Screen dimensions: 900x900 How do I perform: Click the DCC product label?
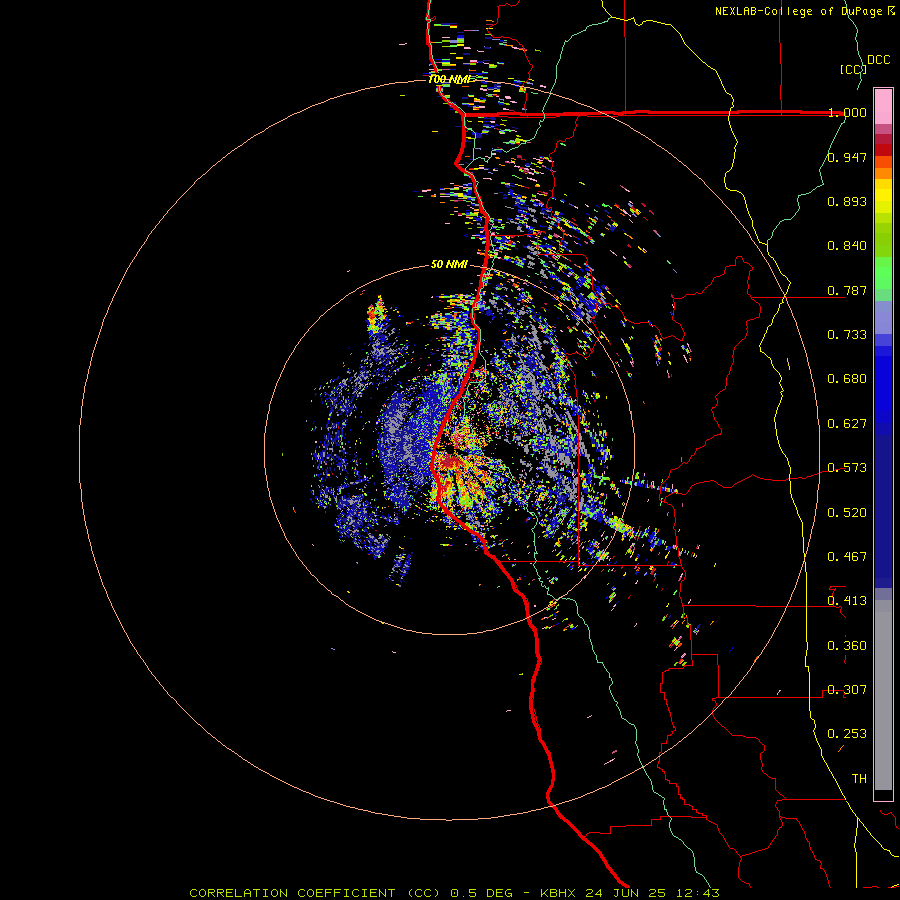tap(878, 60)
